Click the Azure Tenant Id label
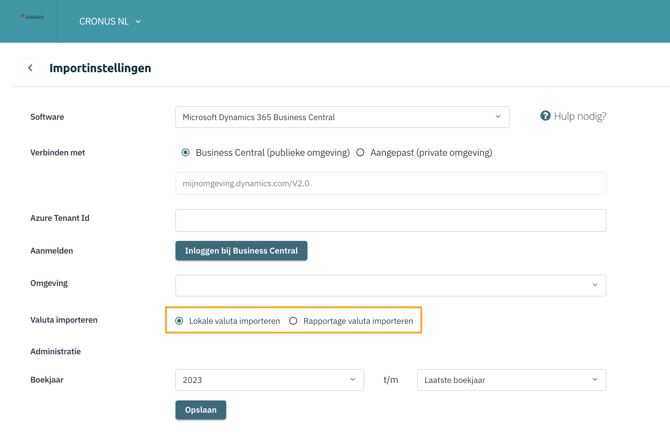This screenshot has width=670, height=435. tap(60, 218)
